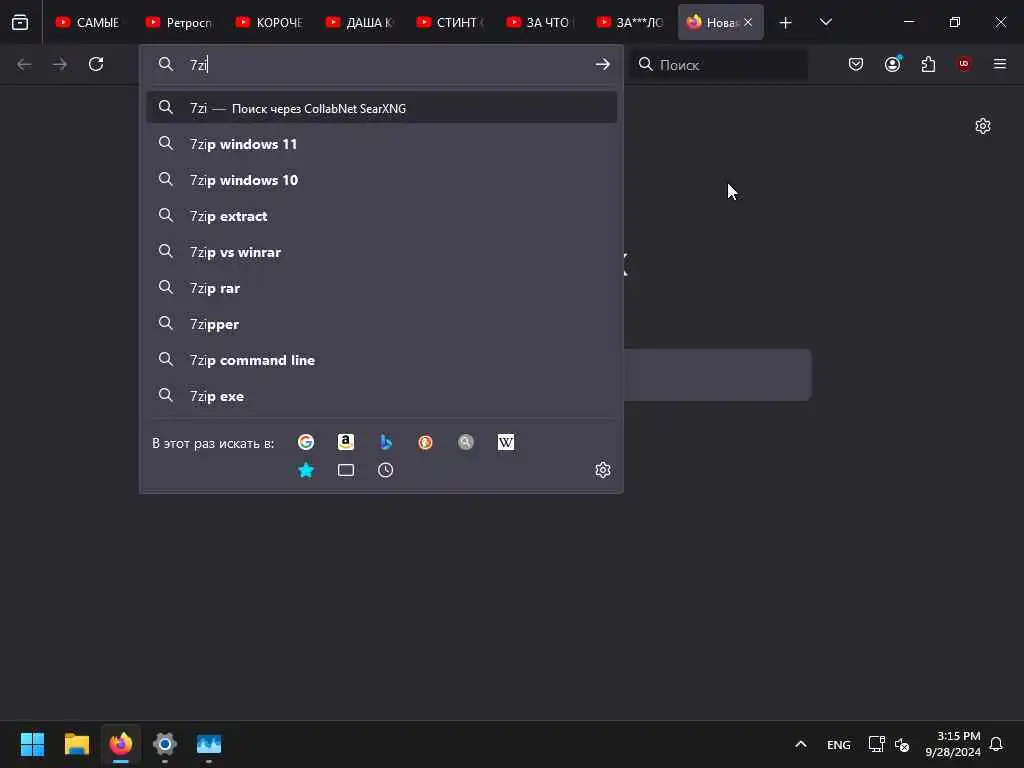Image resolution: width=1024 pixels, height=768 pixels.
Task: Open the notifications bell icon
Action: [x=996, y=744]
